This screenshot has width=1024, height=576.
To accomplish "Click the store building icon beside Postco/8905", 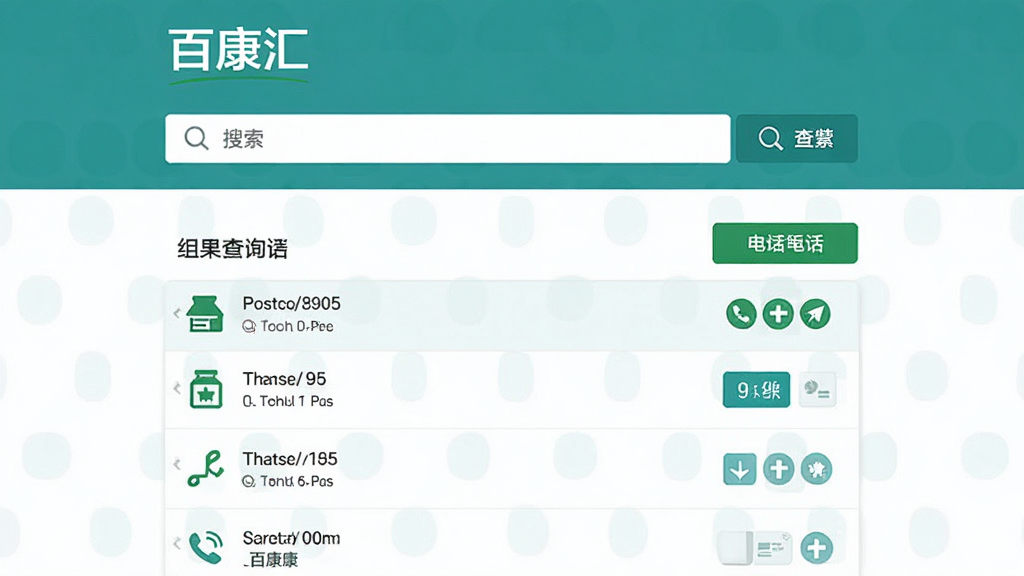I will [205, 314].
